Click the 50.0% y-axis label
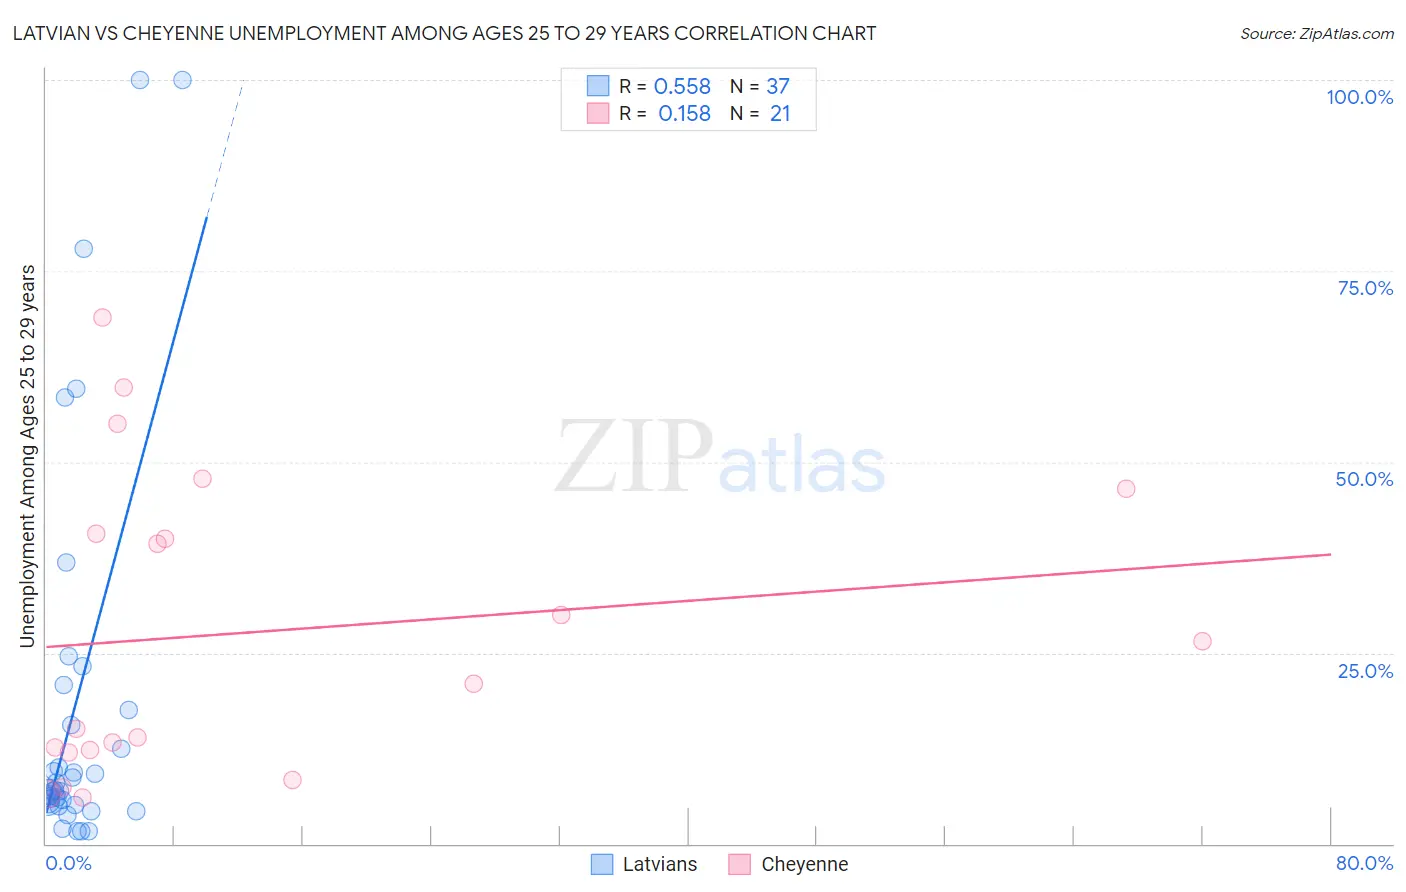The image size is (1406, 892). [x=1364, y=480]
